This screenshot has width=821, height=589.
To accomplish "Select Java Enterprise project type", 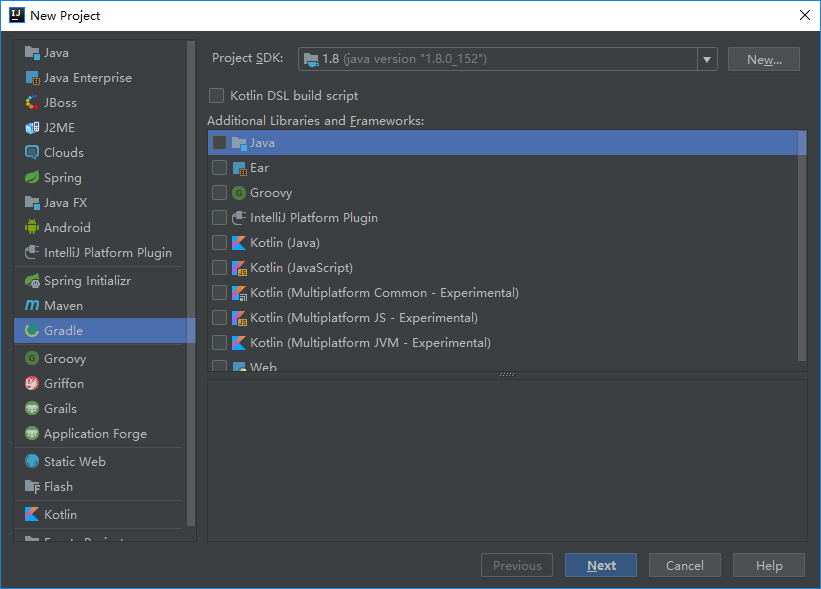I will [x=98, y=78].
